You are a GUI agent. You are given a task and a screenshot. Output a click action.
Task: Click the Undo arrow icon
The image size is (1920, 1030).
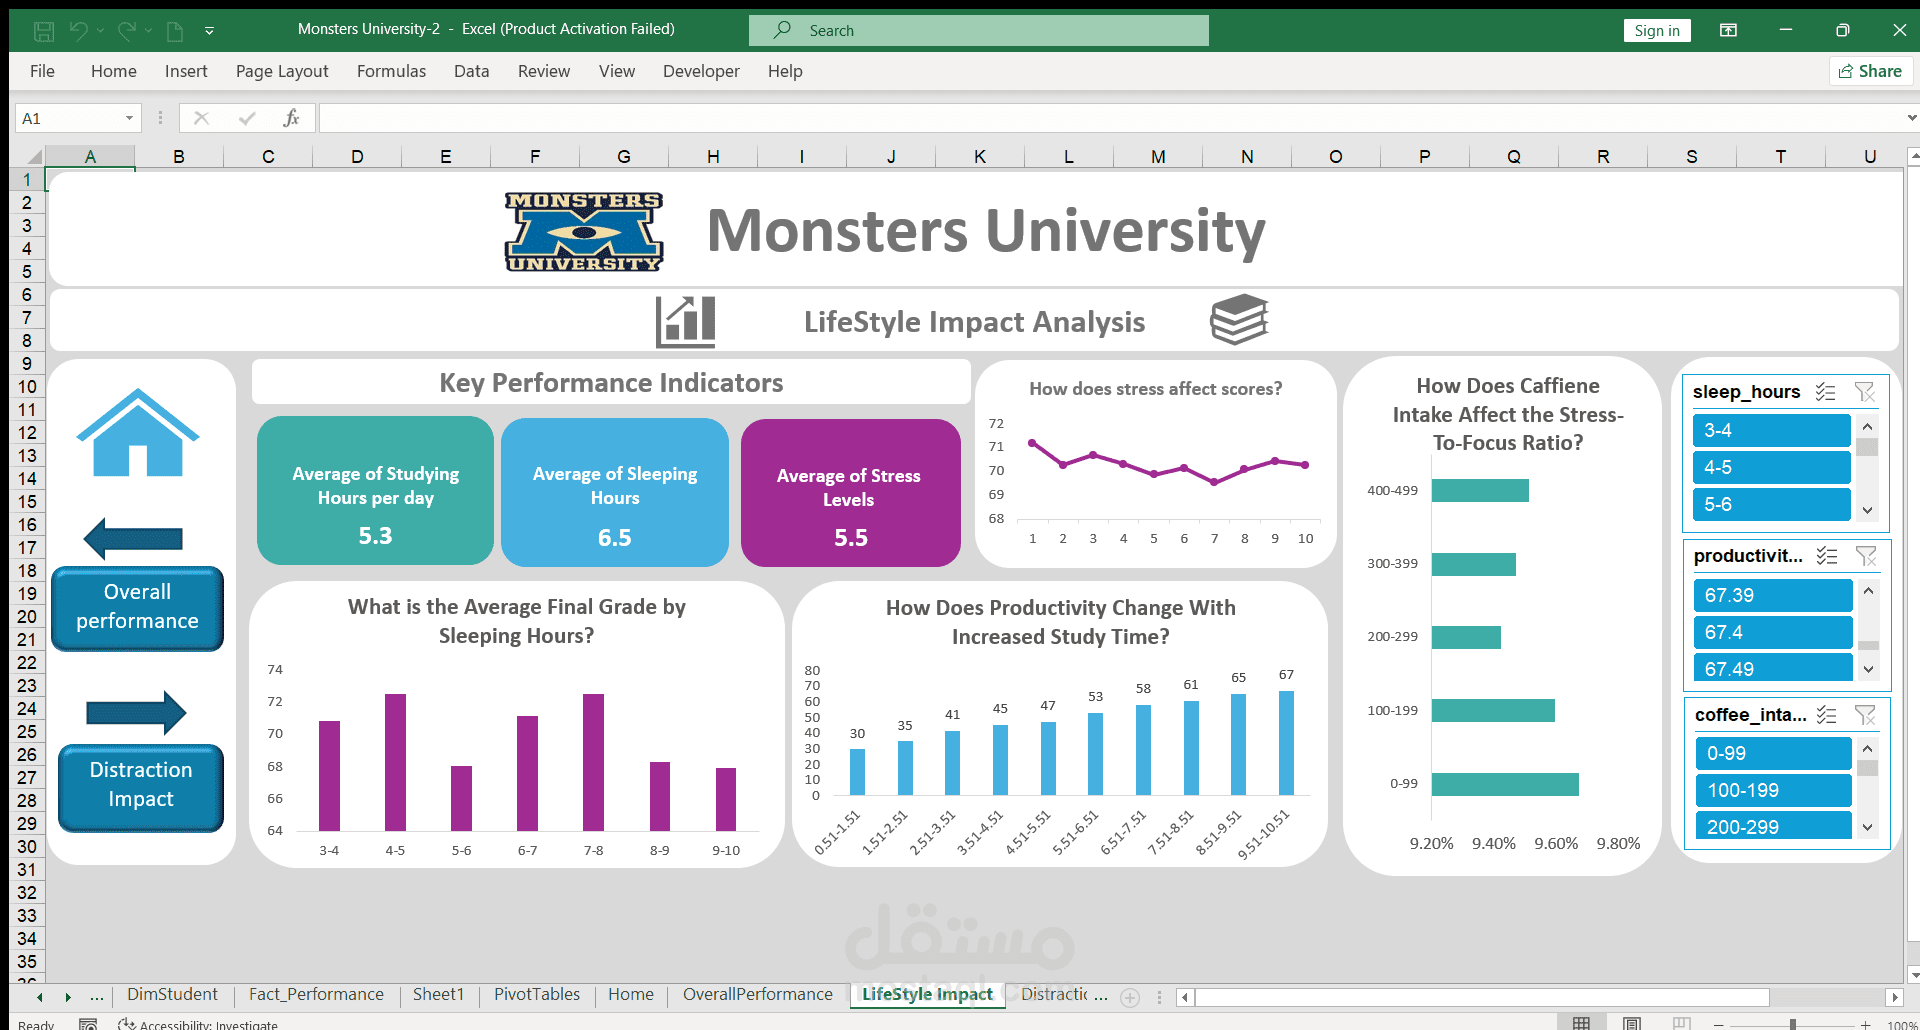coord(79,31)
